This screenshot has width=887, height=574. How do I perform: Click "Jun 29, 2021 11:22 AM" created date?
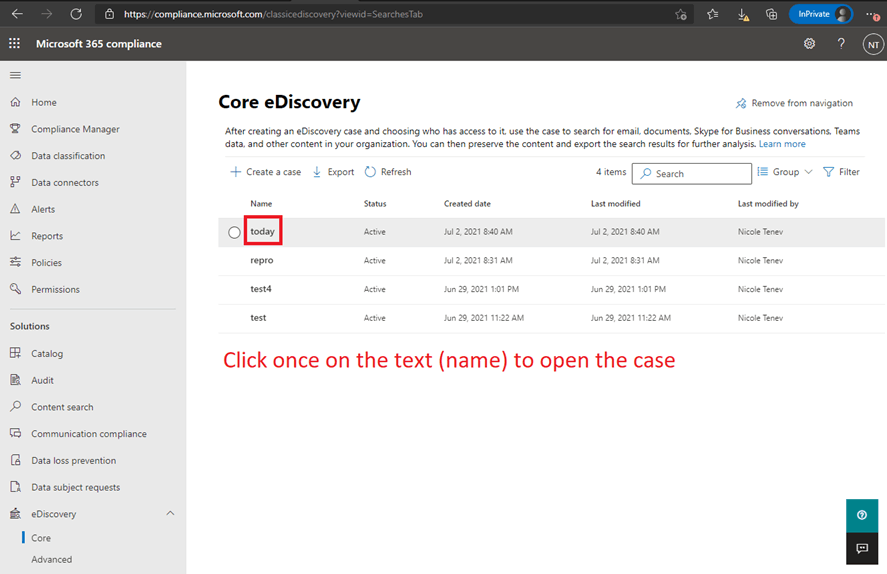(484, 318)
